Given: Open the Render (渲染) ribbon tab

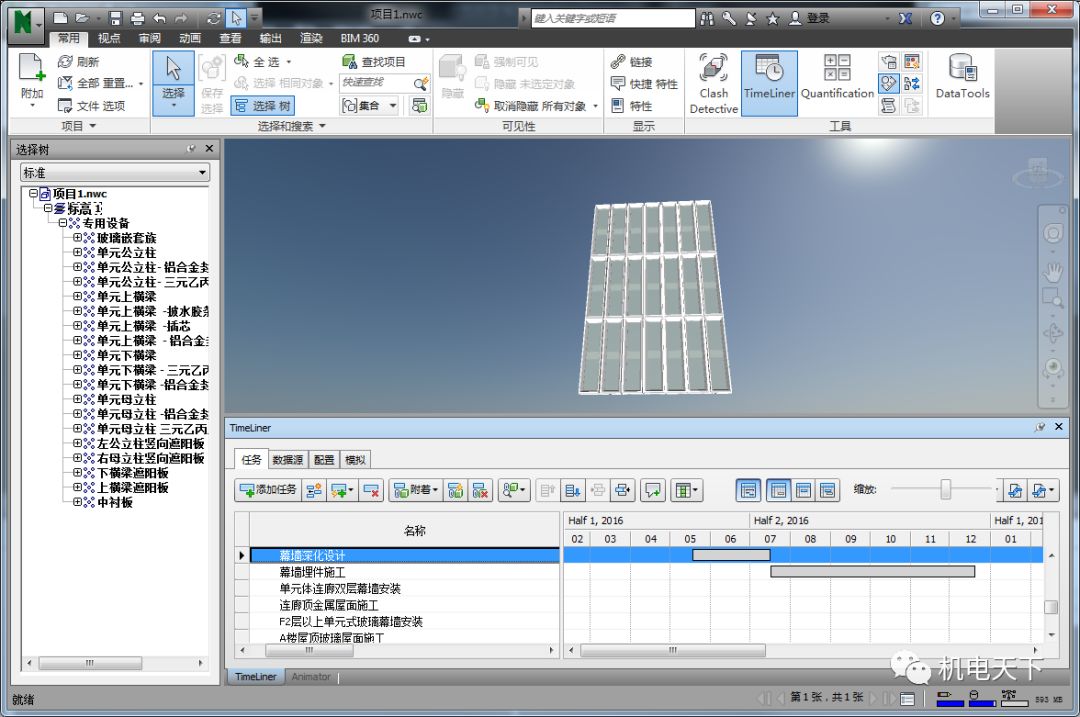Looking at the screenshot, I should click(x=311, y=39).
